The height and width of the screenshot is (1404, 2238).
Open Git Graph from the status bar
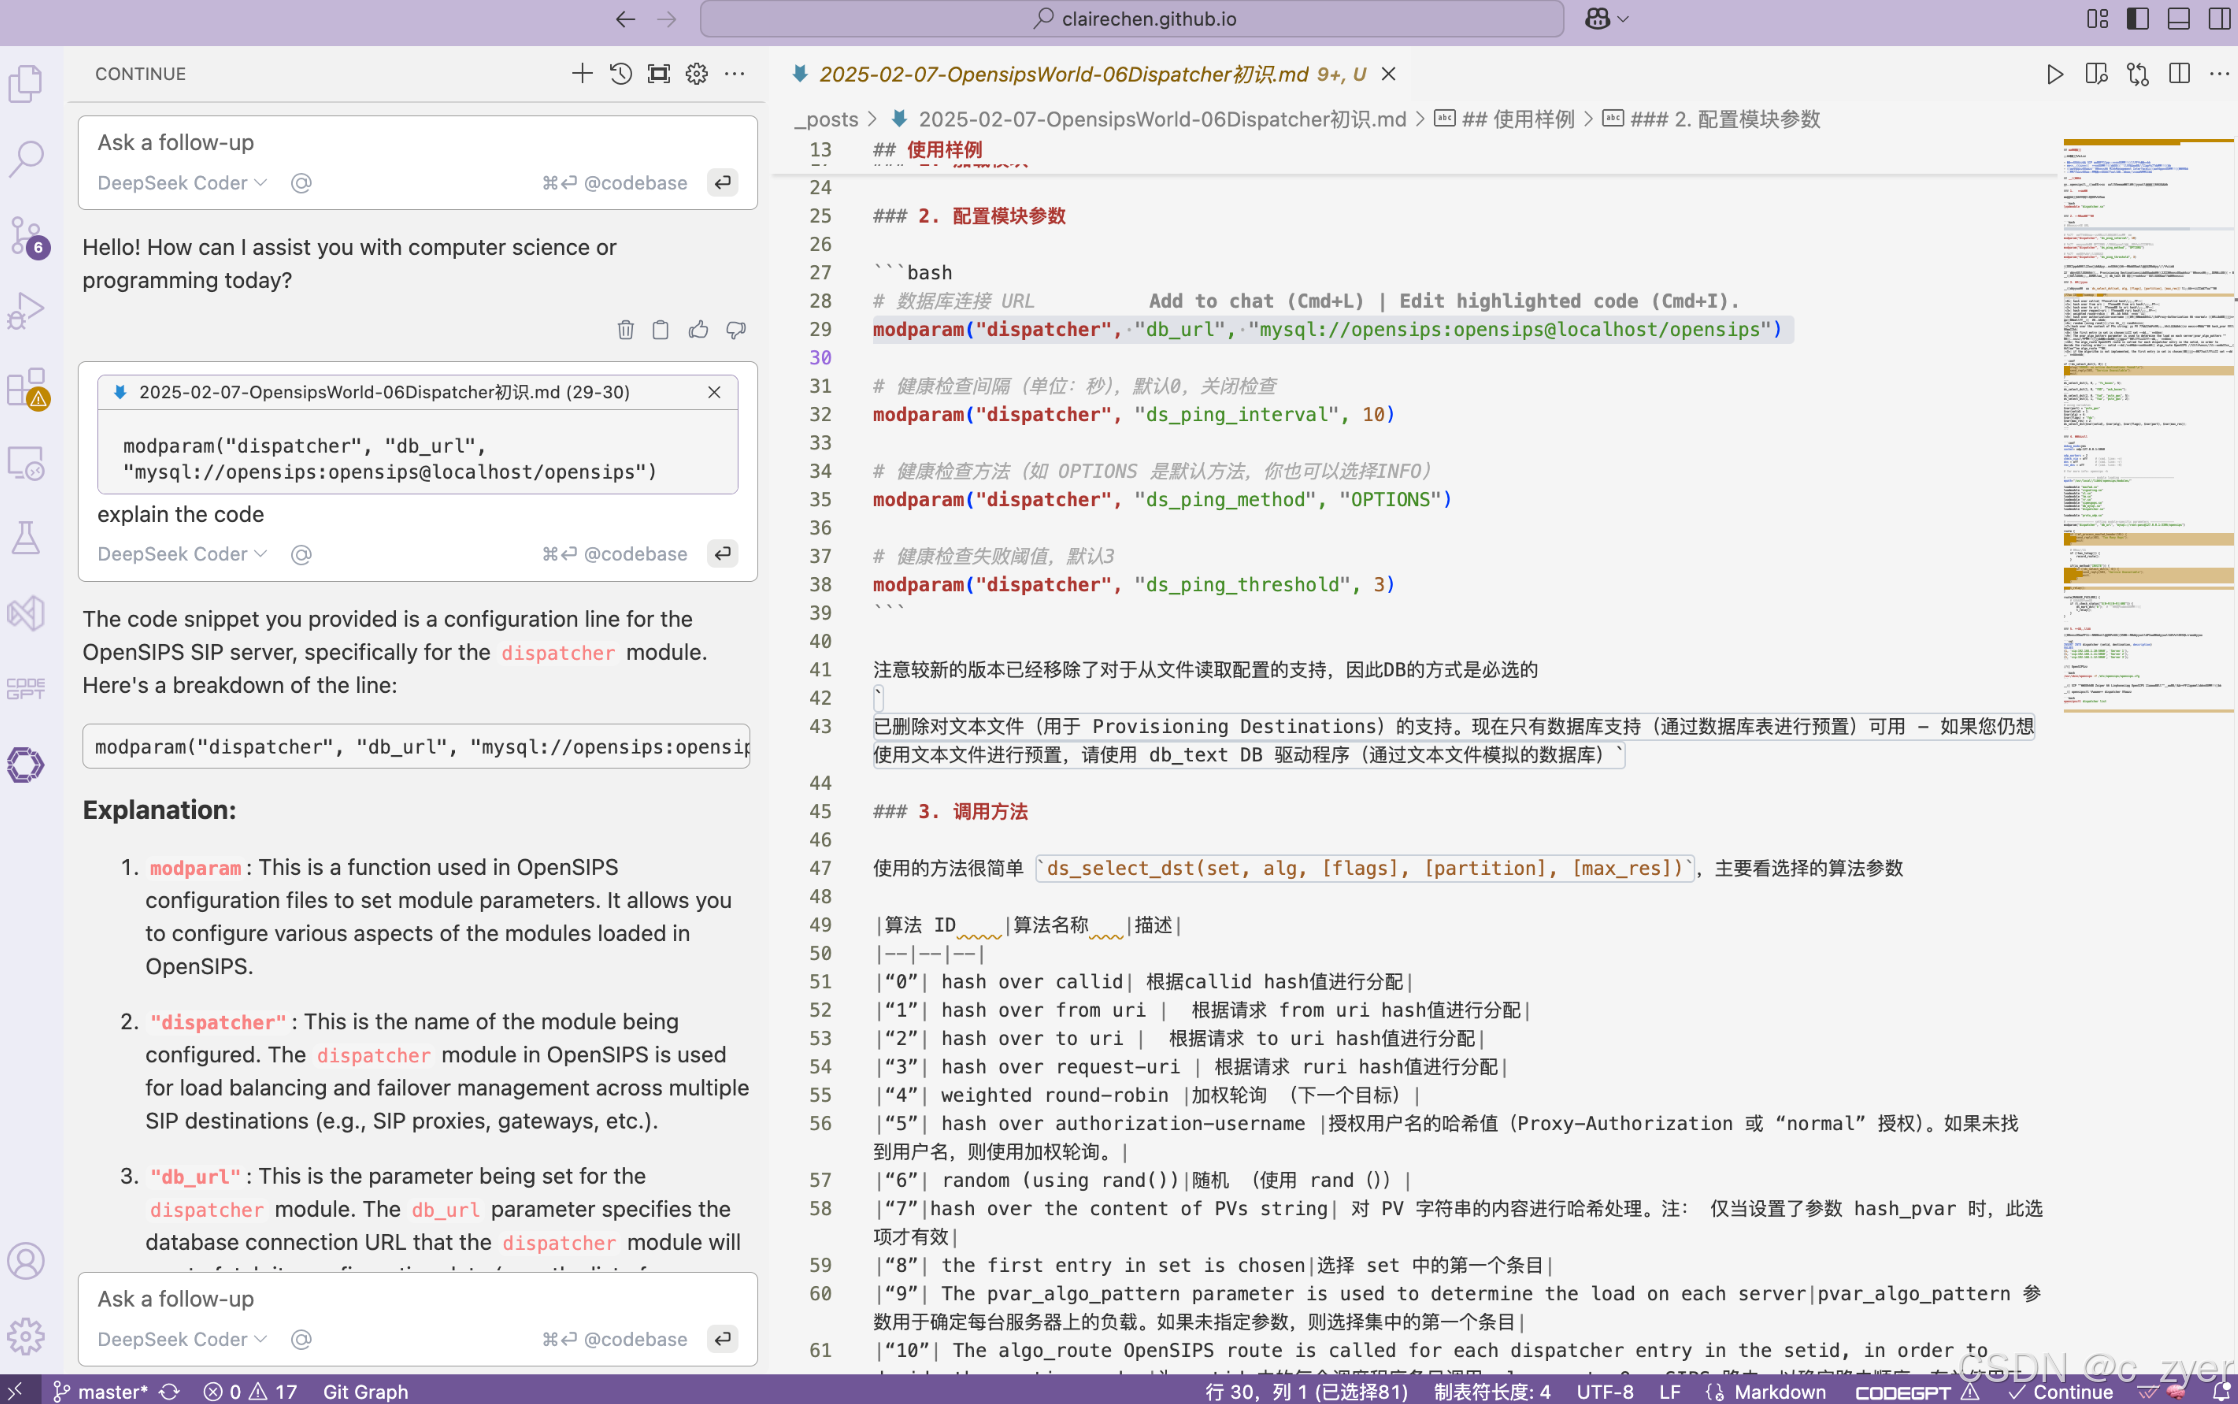[x=365, y=1391]
